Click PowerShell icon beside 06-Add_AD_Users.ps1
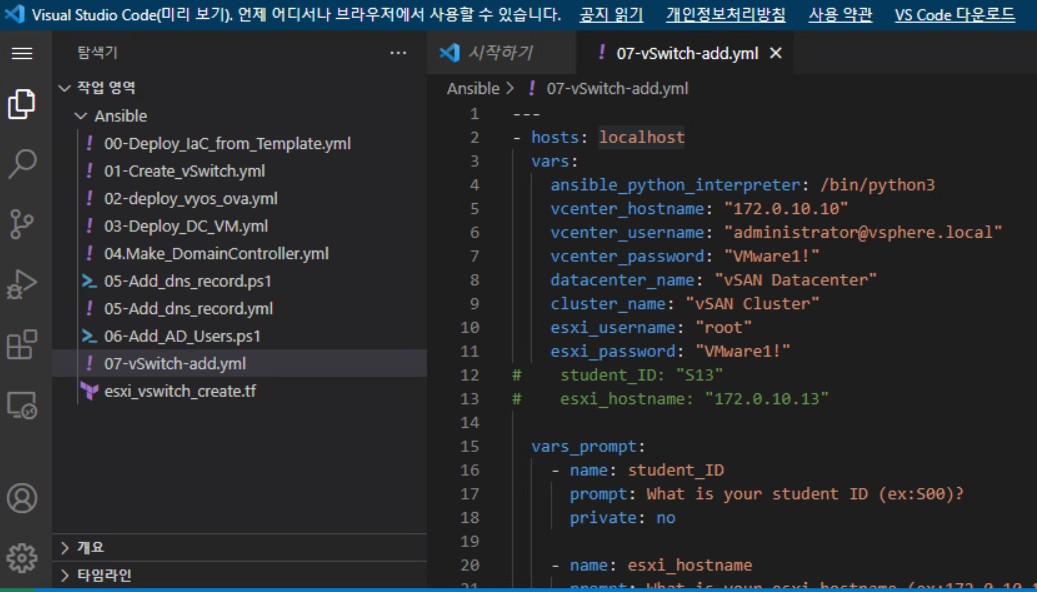Screen dimensions: 1037x592 (x=89, y=336)
